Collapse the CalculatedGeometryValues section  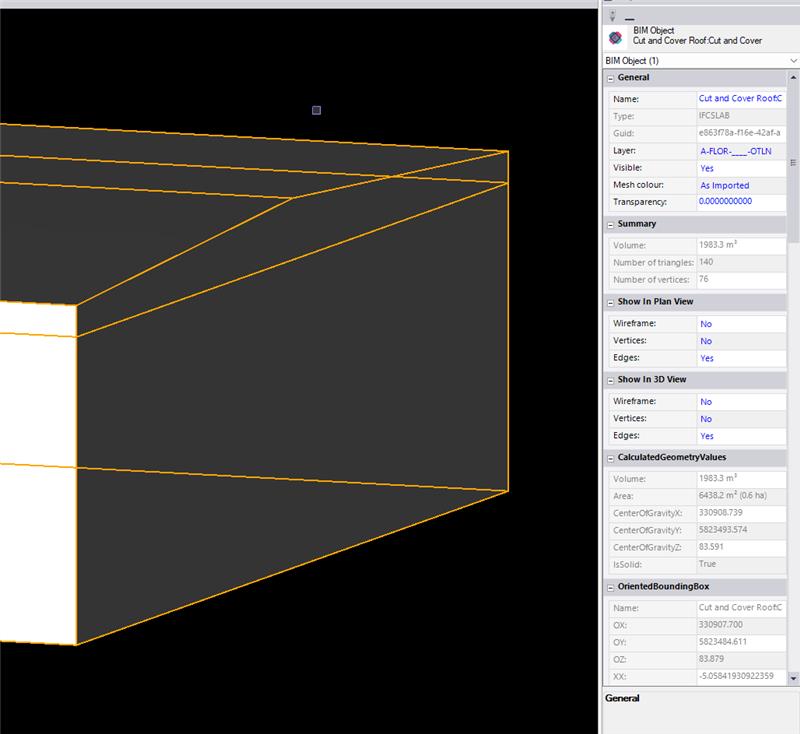coord(610,458)
